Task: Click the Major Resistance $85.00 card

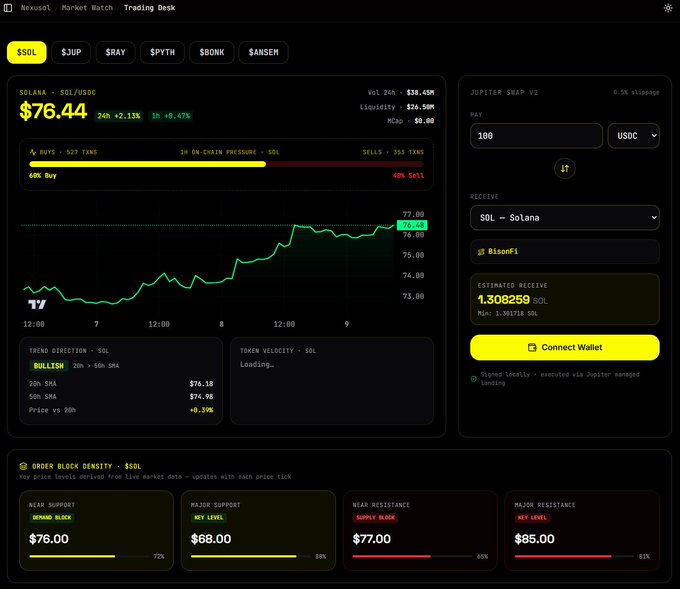Action: (582, 530)
